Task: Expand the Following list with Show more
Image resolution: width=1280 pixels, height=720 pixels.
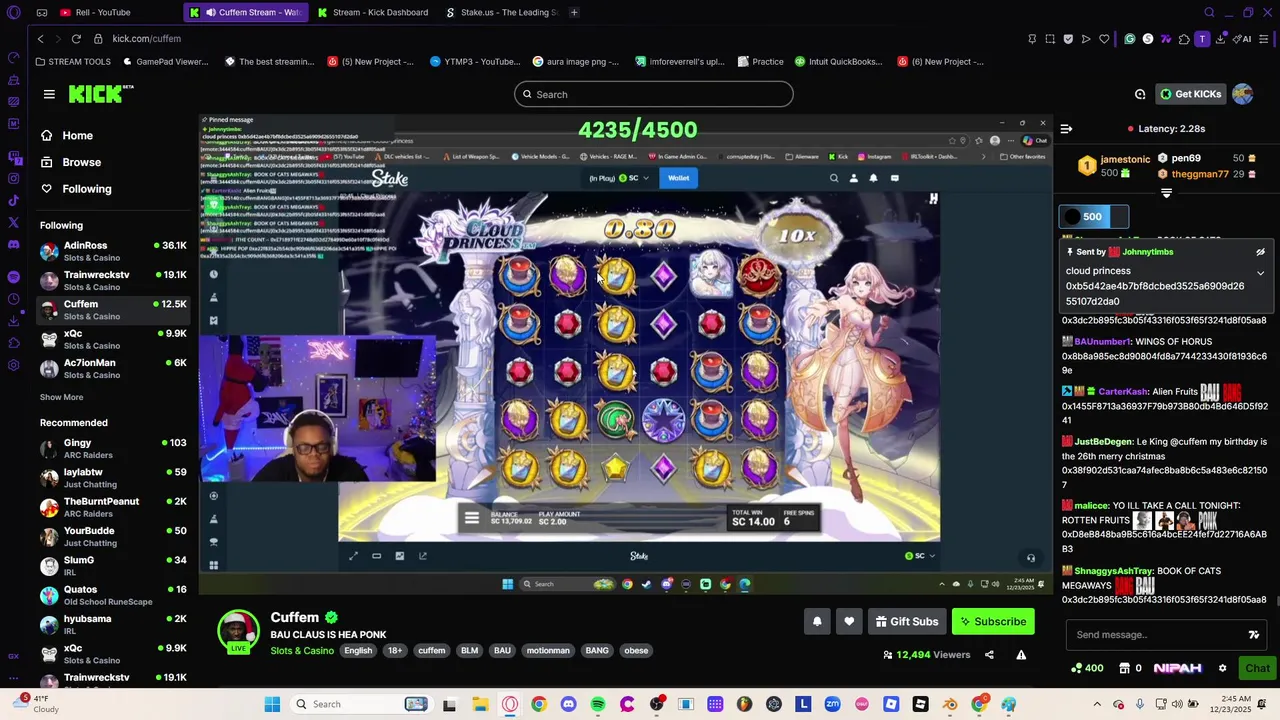Action: pos(61,397)
